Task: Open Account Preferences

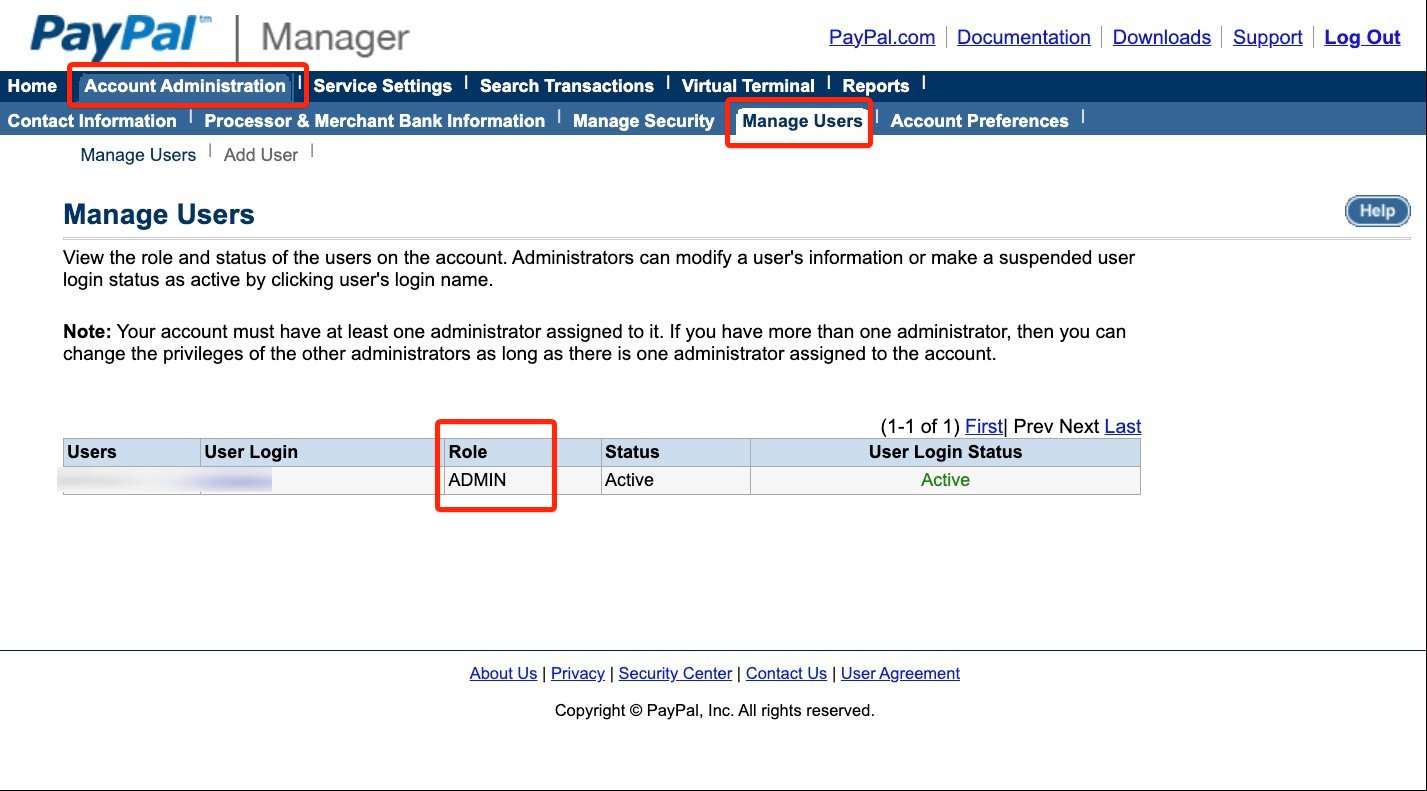Action: click(x=980, y=121)
